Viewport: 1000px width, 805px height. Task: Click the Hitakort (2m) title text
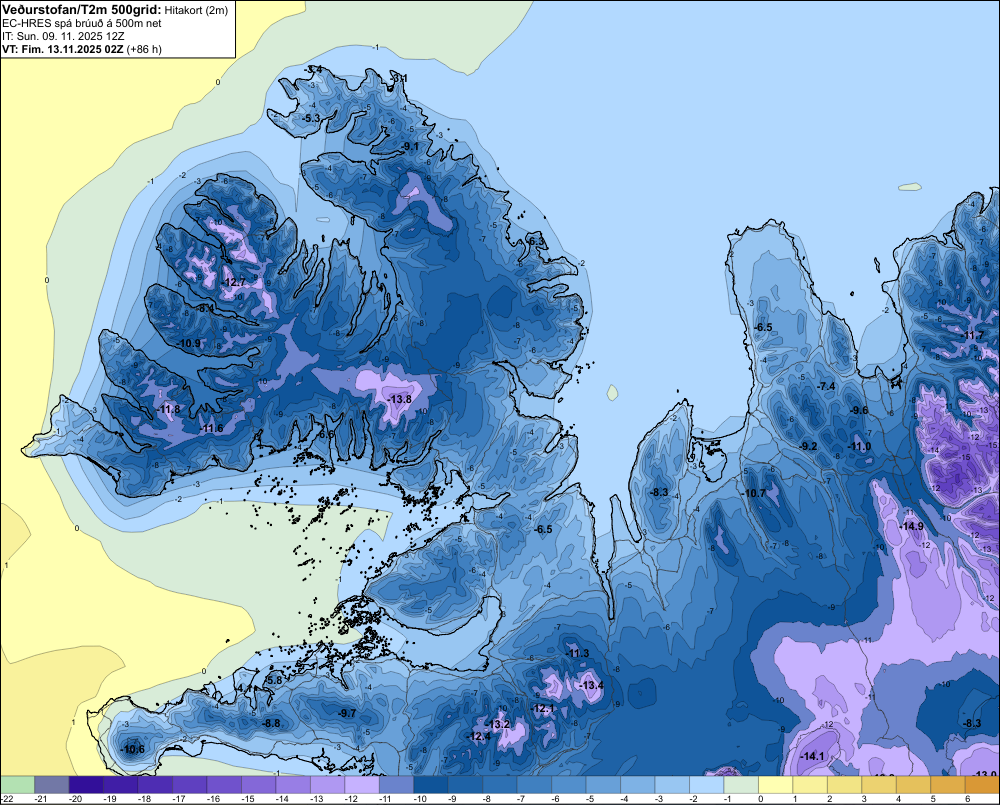(x=195, y=10)
